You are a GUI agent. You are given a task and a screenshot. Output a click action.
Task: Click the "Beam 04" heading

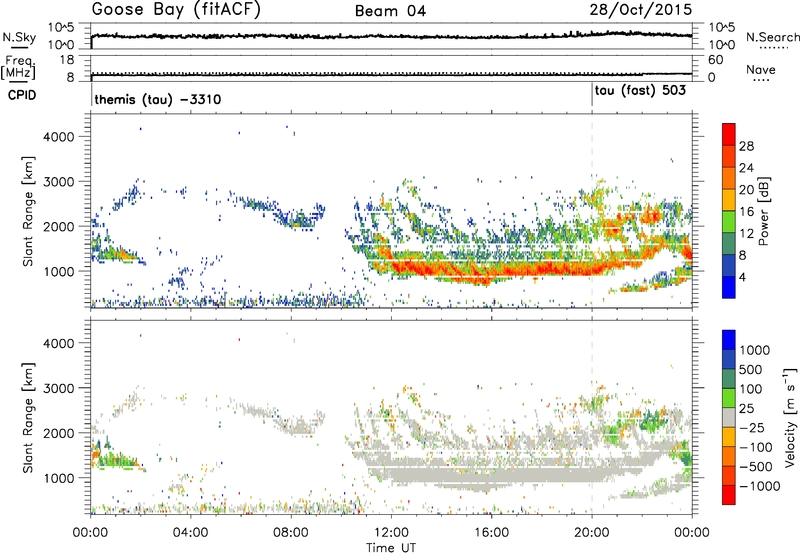pyautogui.click(x=390, y=11)
